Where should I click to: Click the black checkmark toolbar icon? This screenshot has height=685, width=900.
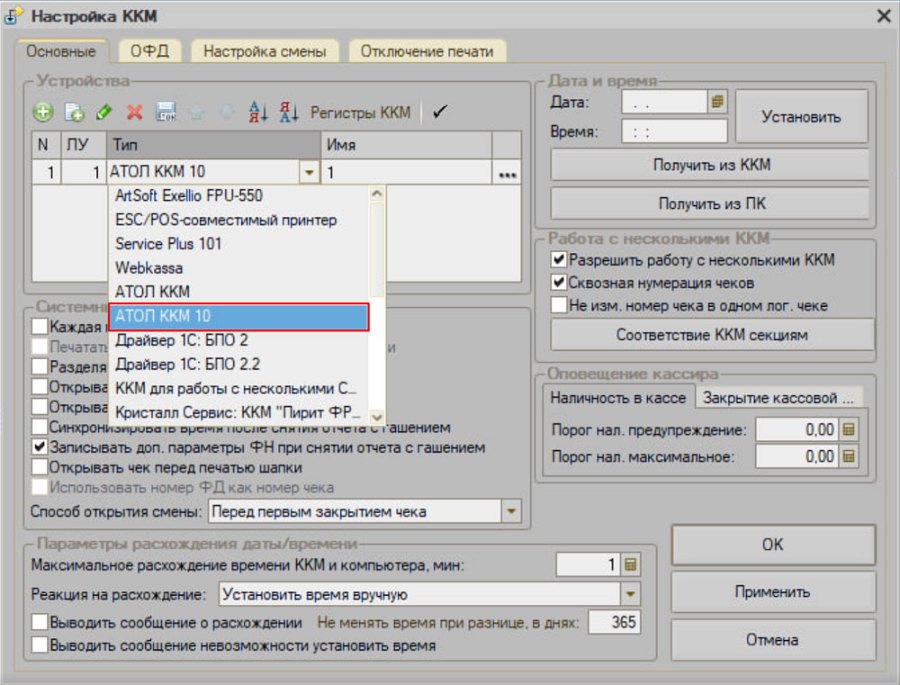440,112
